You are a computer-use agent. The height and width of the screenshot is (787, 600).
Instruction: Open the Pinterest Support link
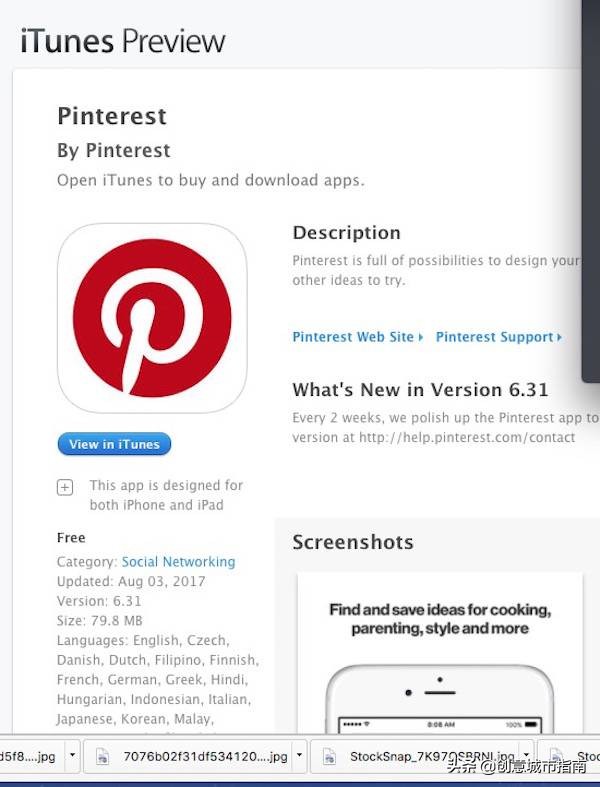[495, 337]
